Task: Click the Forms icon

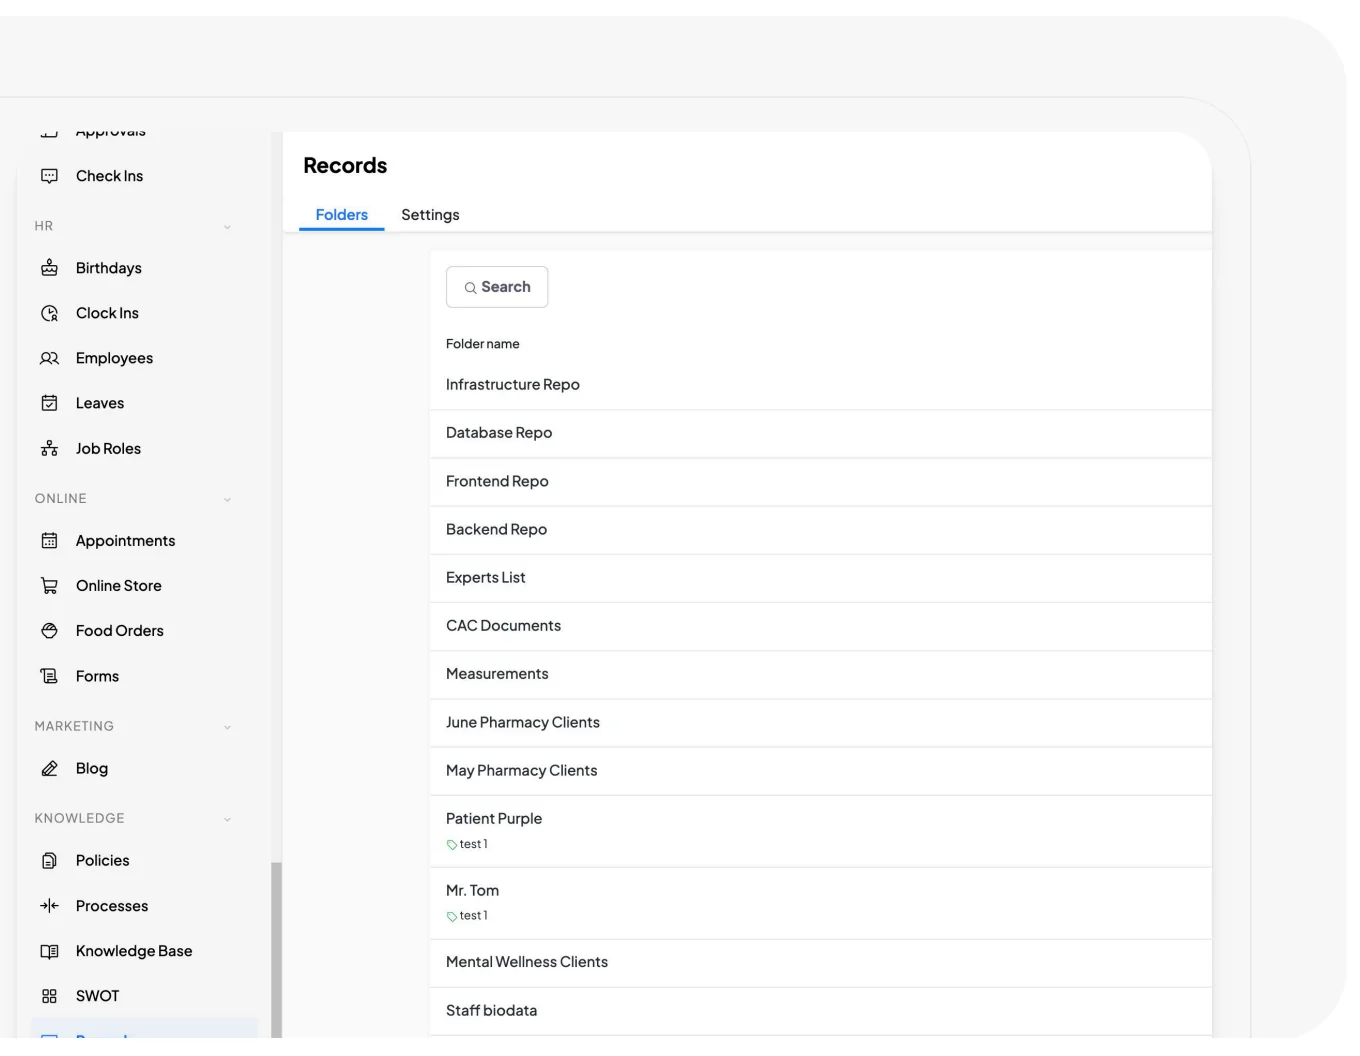Action: [49, 676]
